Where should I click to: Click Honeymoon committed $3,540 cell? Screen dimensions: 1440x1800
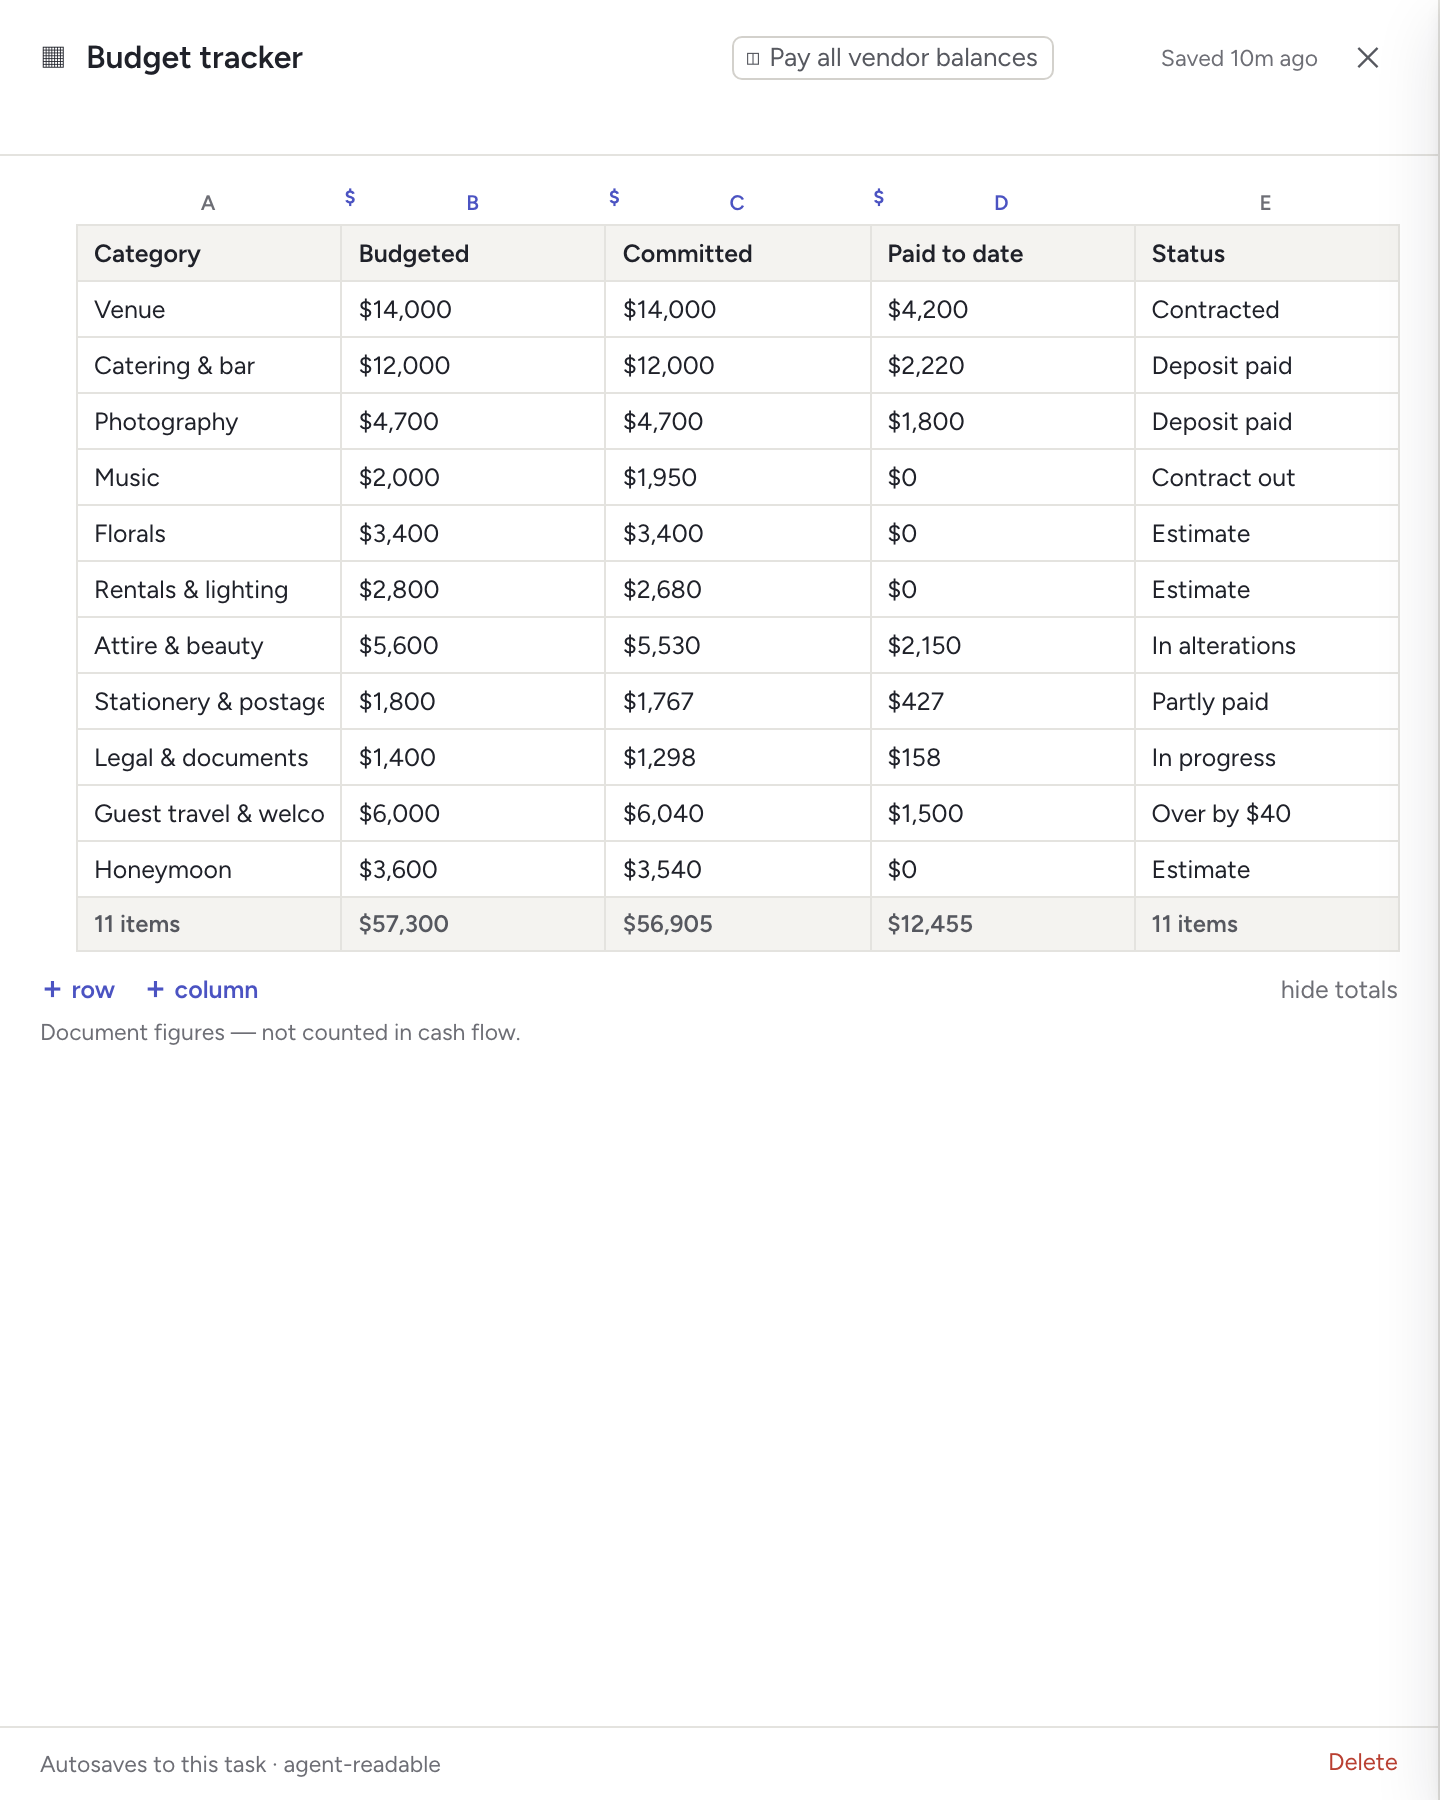(x=737, y=870)
